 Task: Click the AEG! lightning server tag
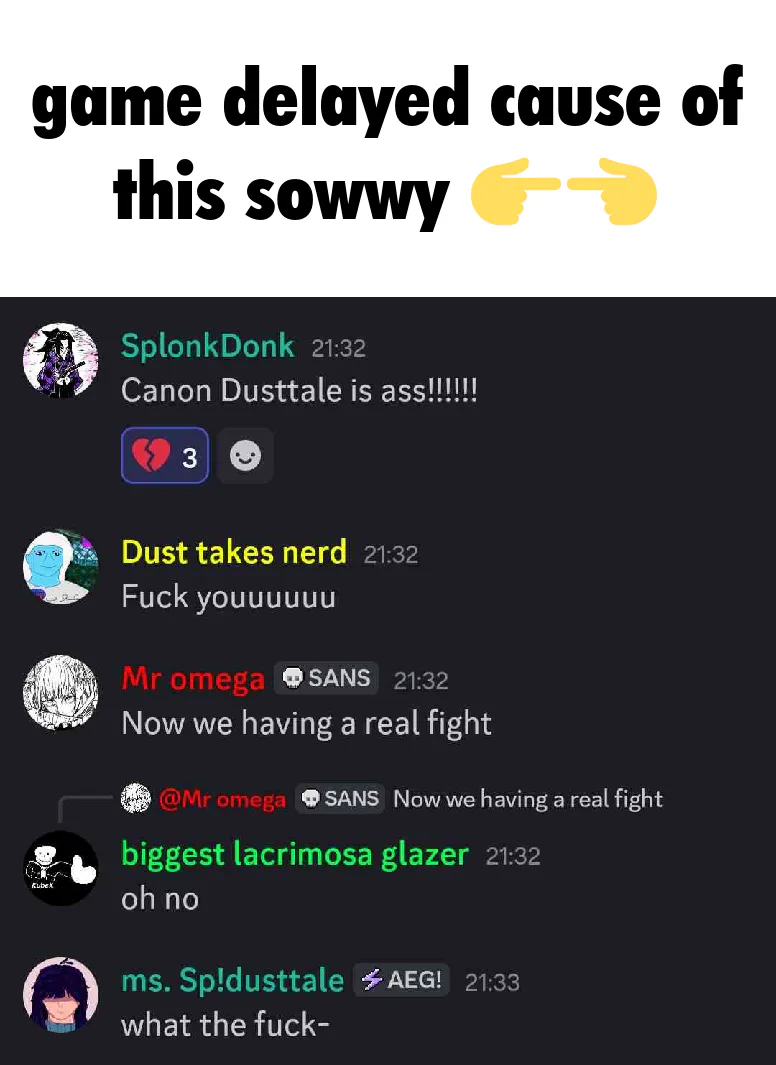(401, 980)
